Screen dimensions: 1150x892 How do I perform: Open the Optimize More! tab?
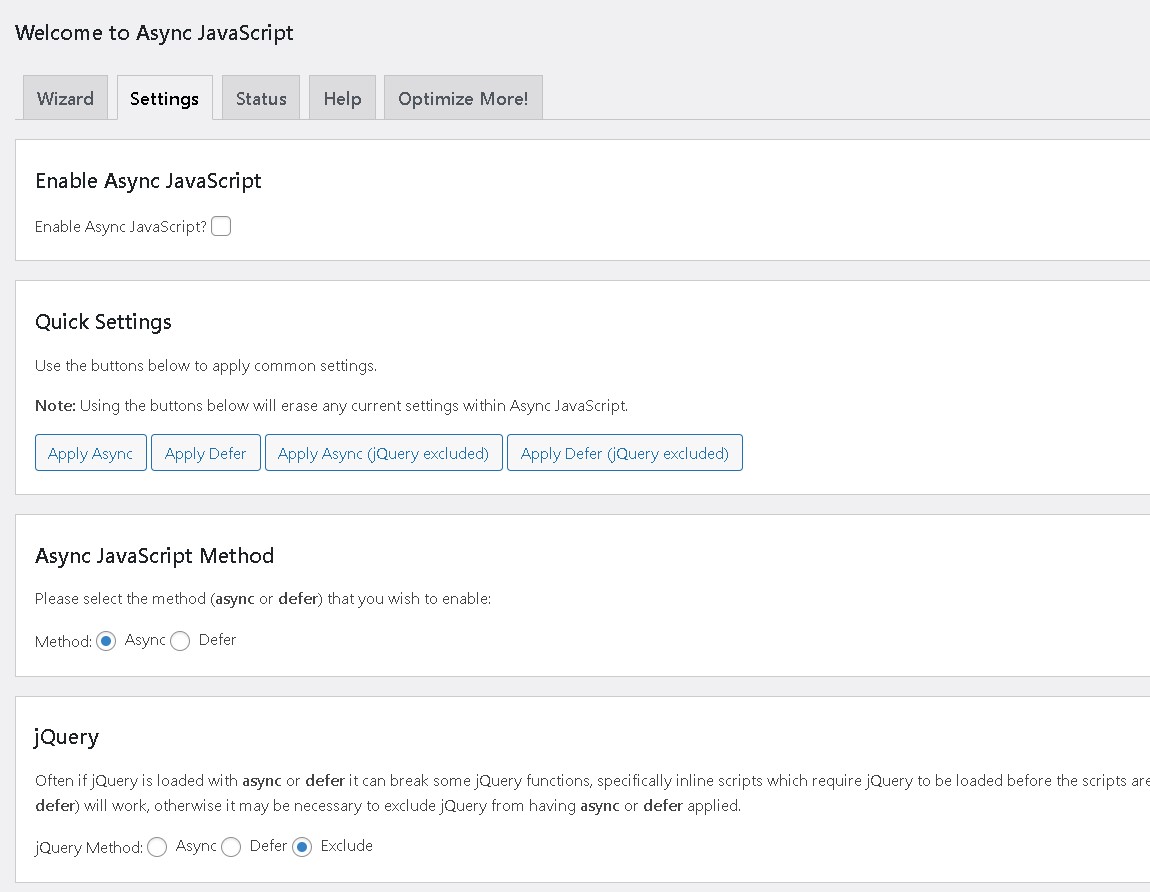(463, 98)
